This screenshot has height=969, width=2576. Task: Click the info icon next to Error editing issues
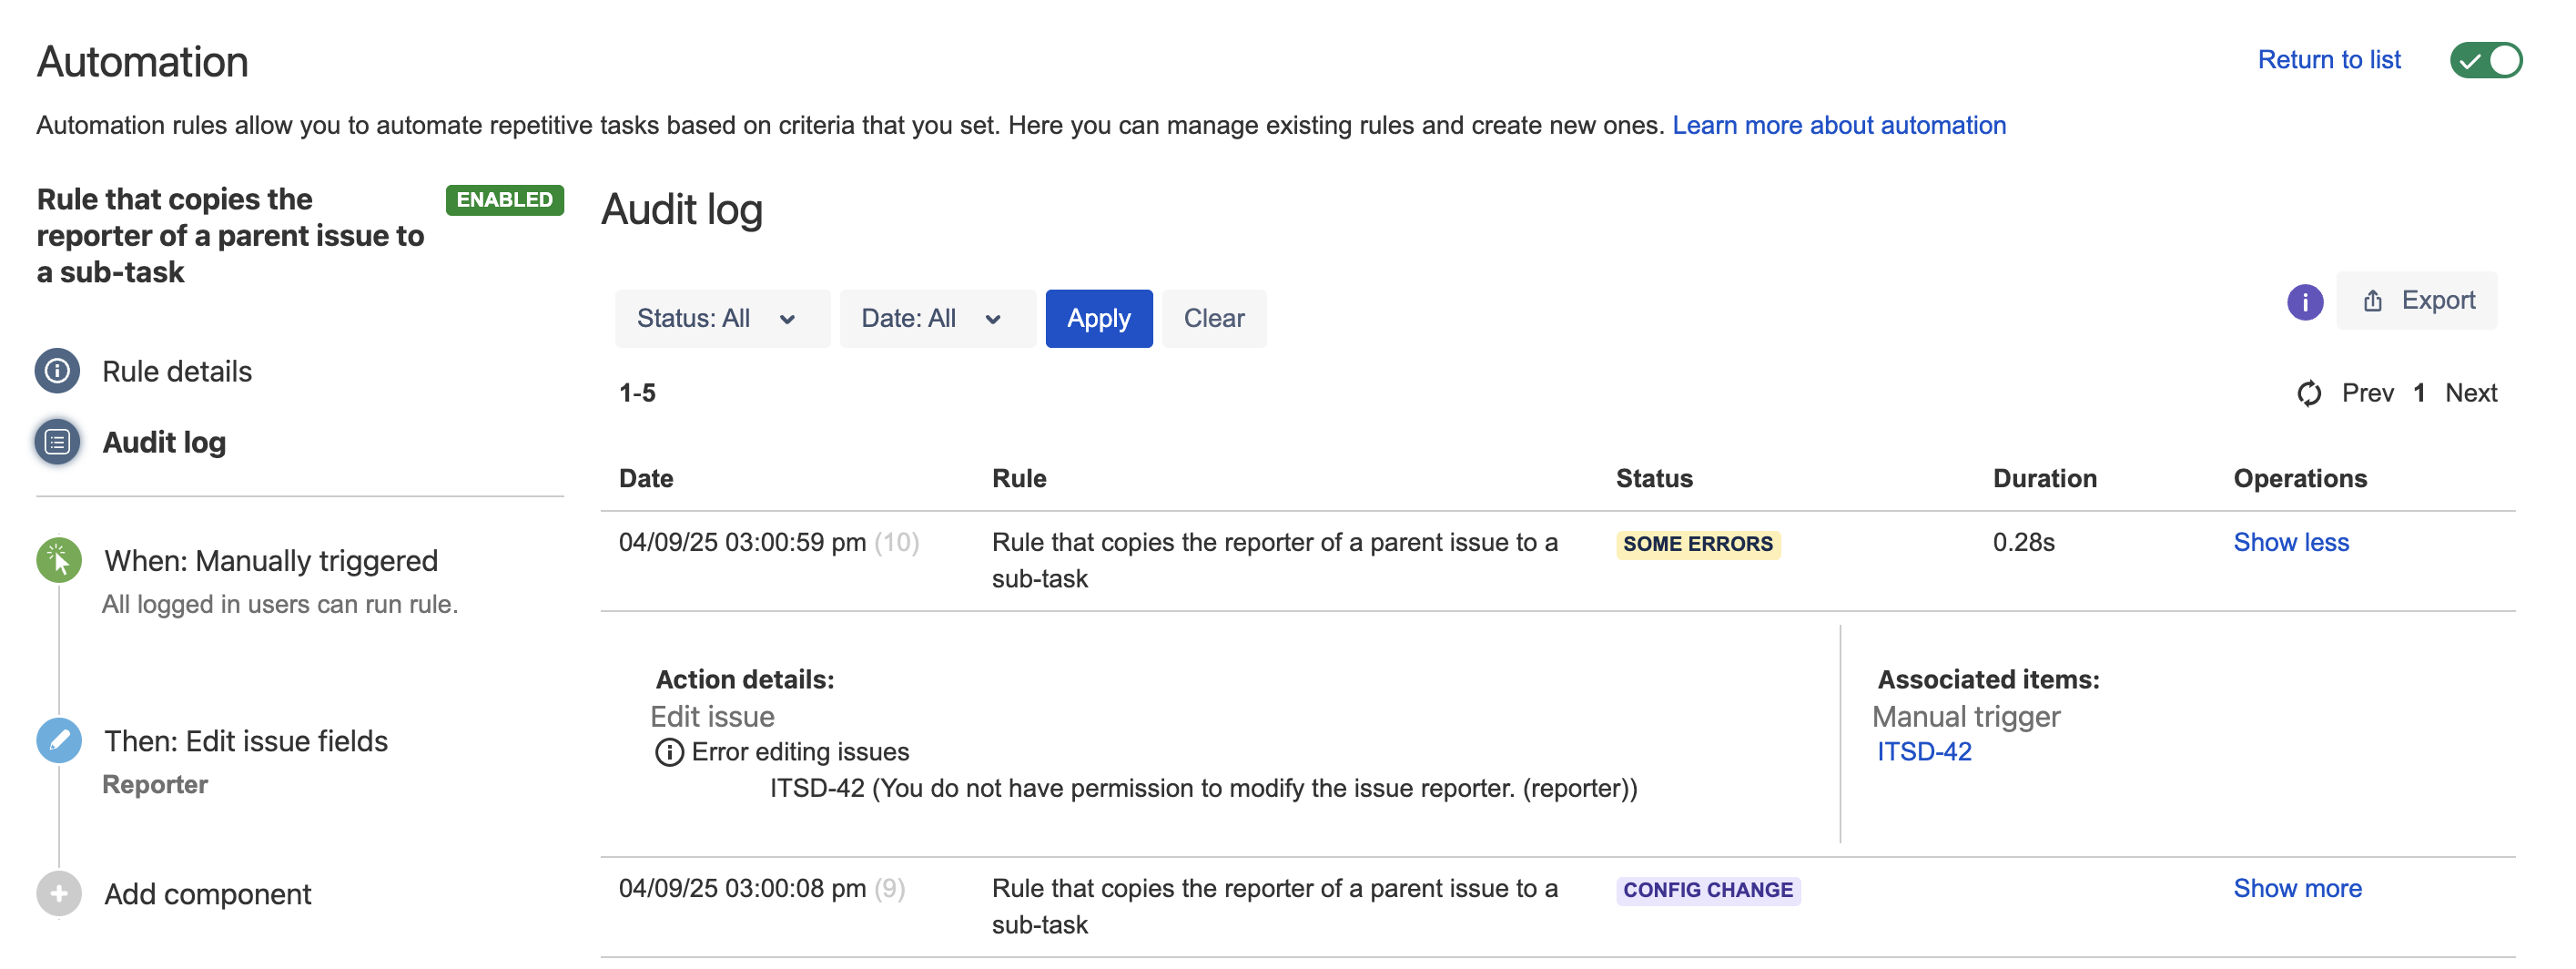667,751
